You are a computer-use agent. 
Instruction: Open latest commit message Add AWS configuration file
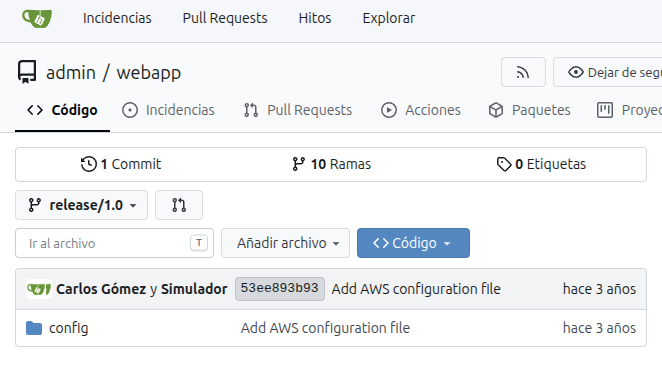click(x=416, y=289)
